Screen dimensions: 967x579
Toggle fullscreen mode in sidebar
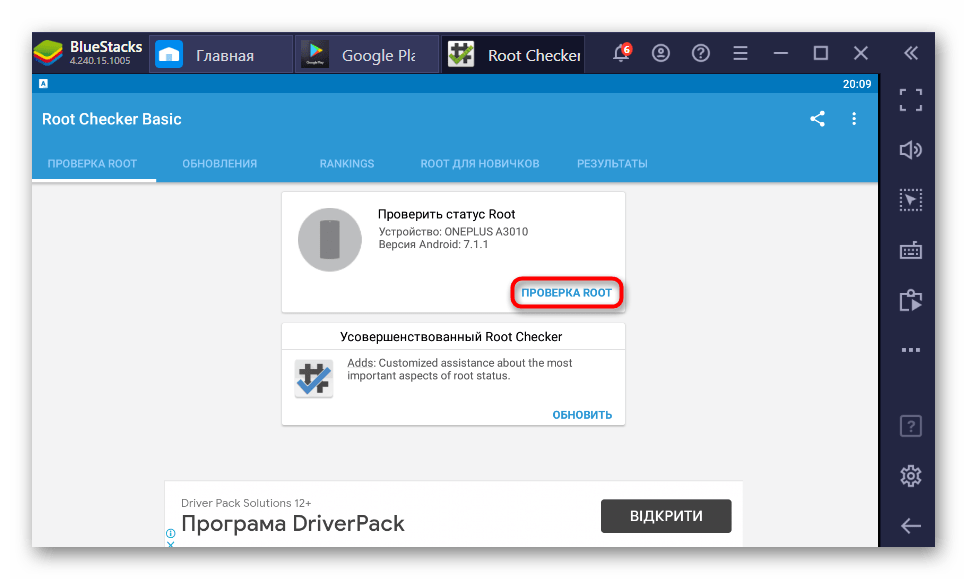pyautogui.click(x=911, y=100)
